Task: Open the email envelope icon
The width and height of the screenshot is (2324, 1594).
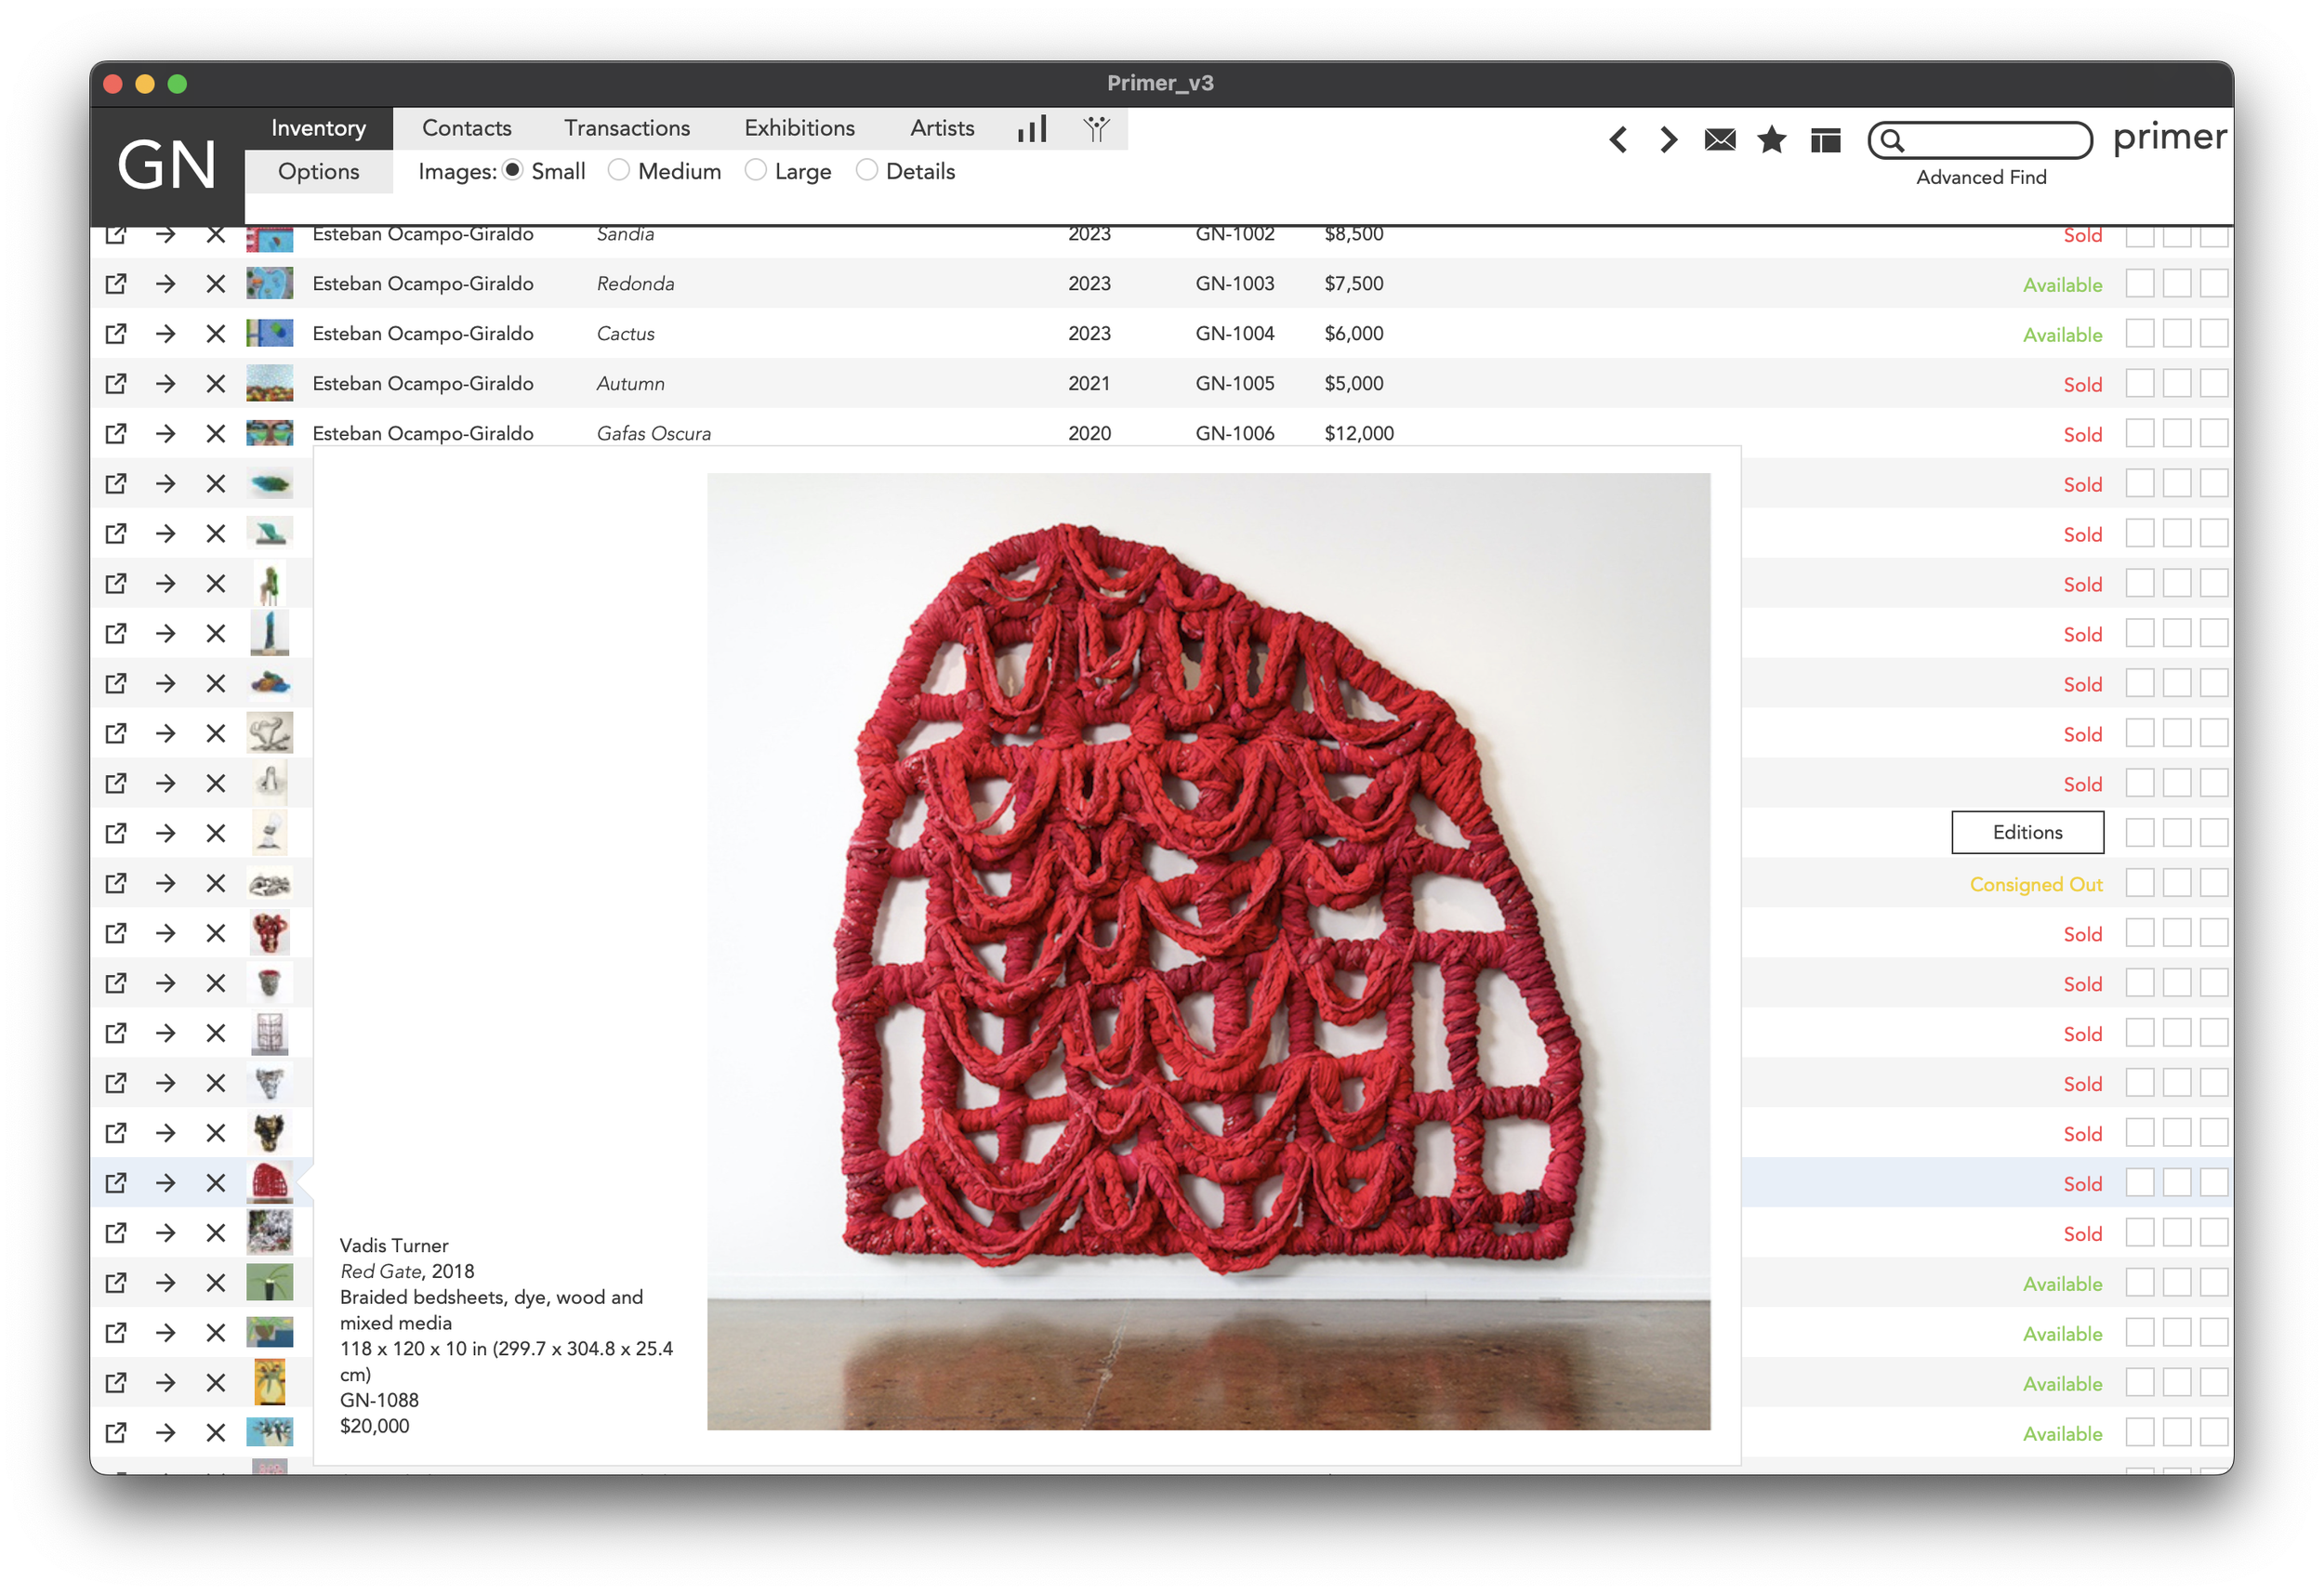Action: 1720,140
